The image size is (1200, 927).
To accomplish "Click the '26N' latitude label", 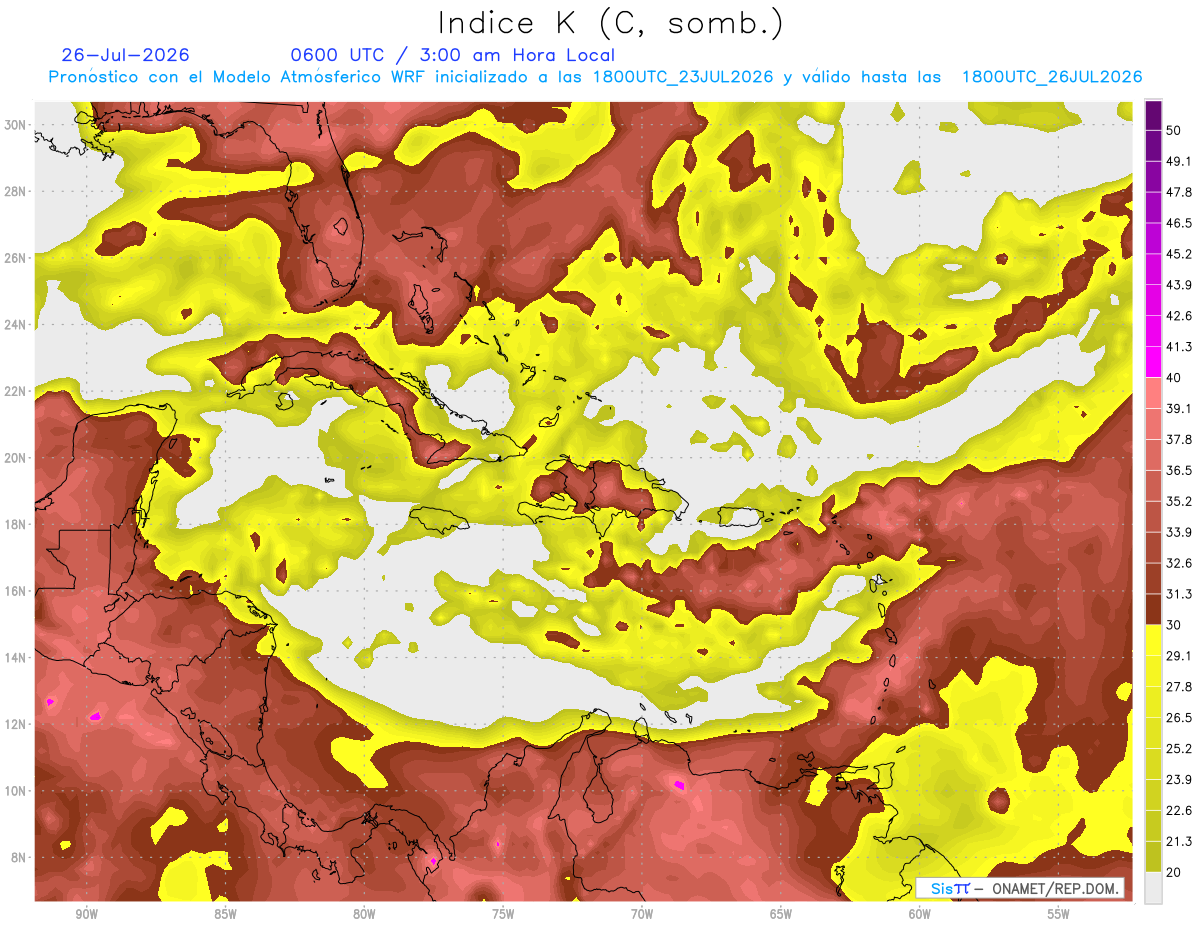I will point(15,258).
